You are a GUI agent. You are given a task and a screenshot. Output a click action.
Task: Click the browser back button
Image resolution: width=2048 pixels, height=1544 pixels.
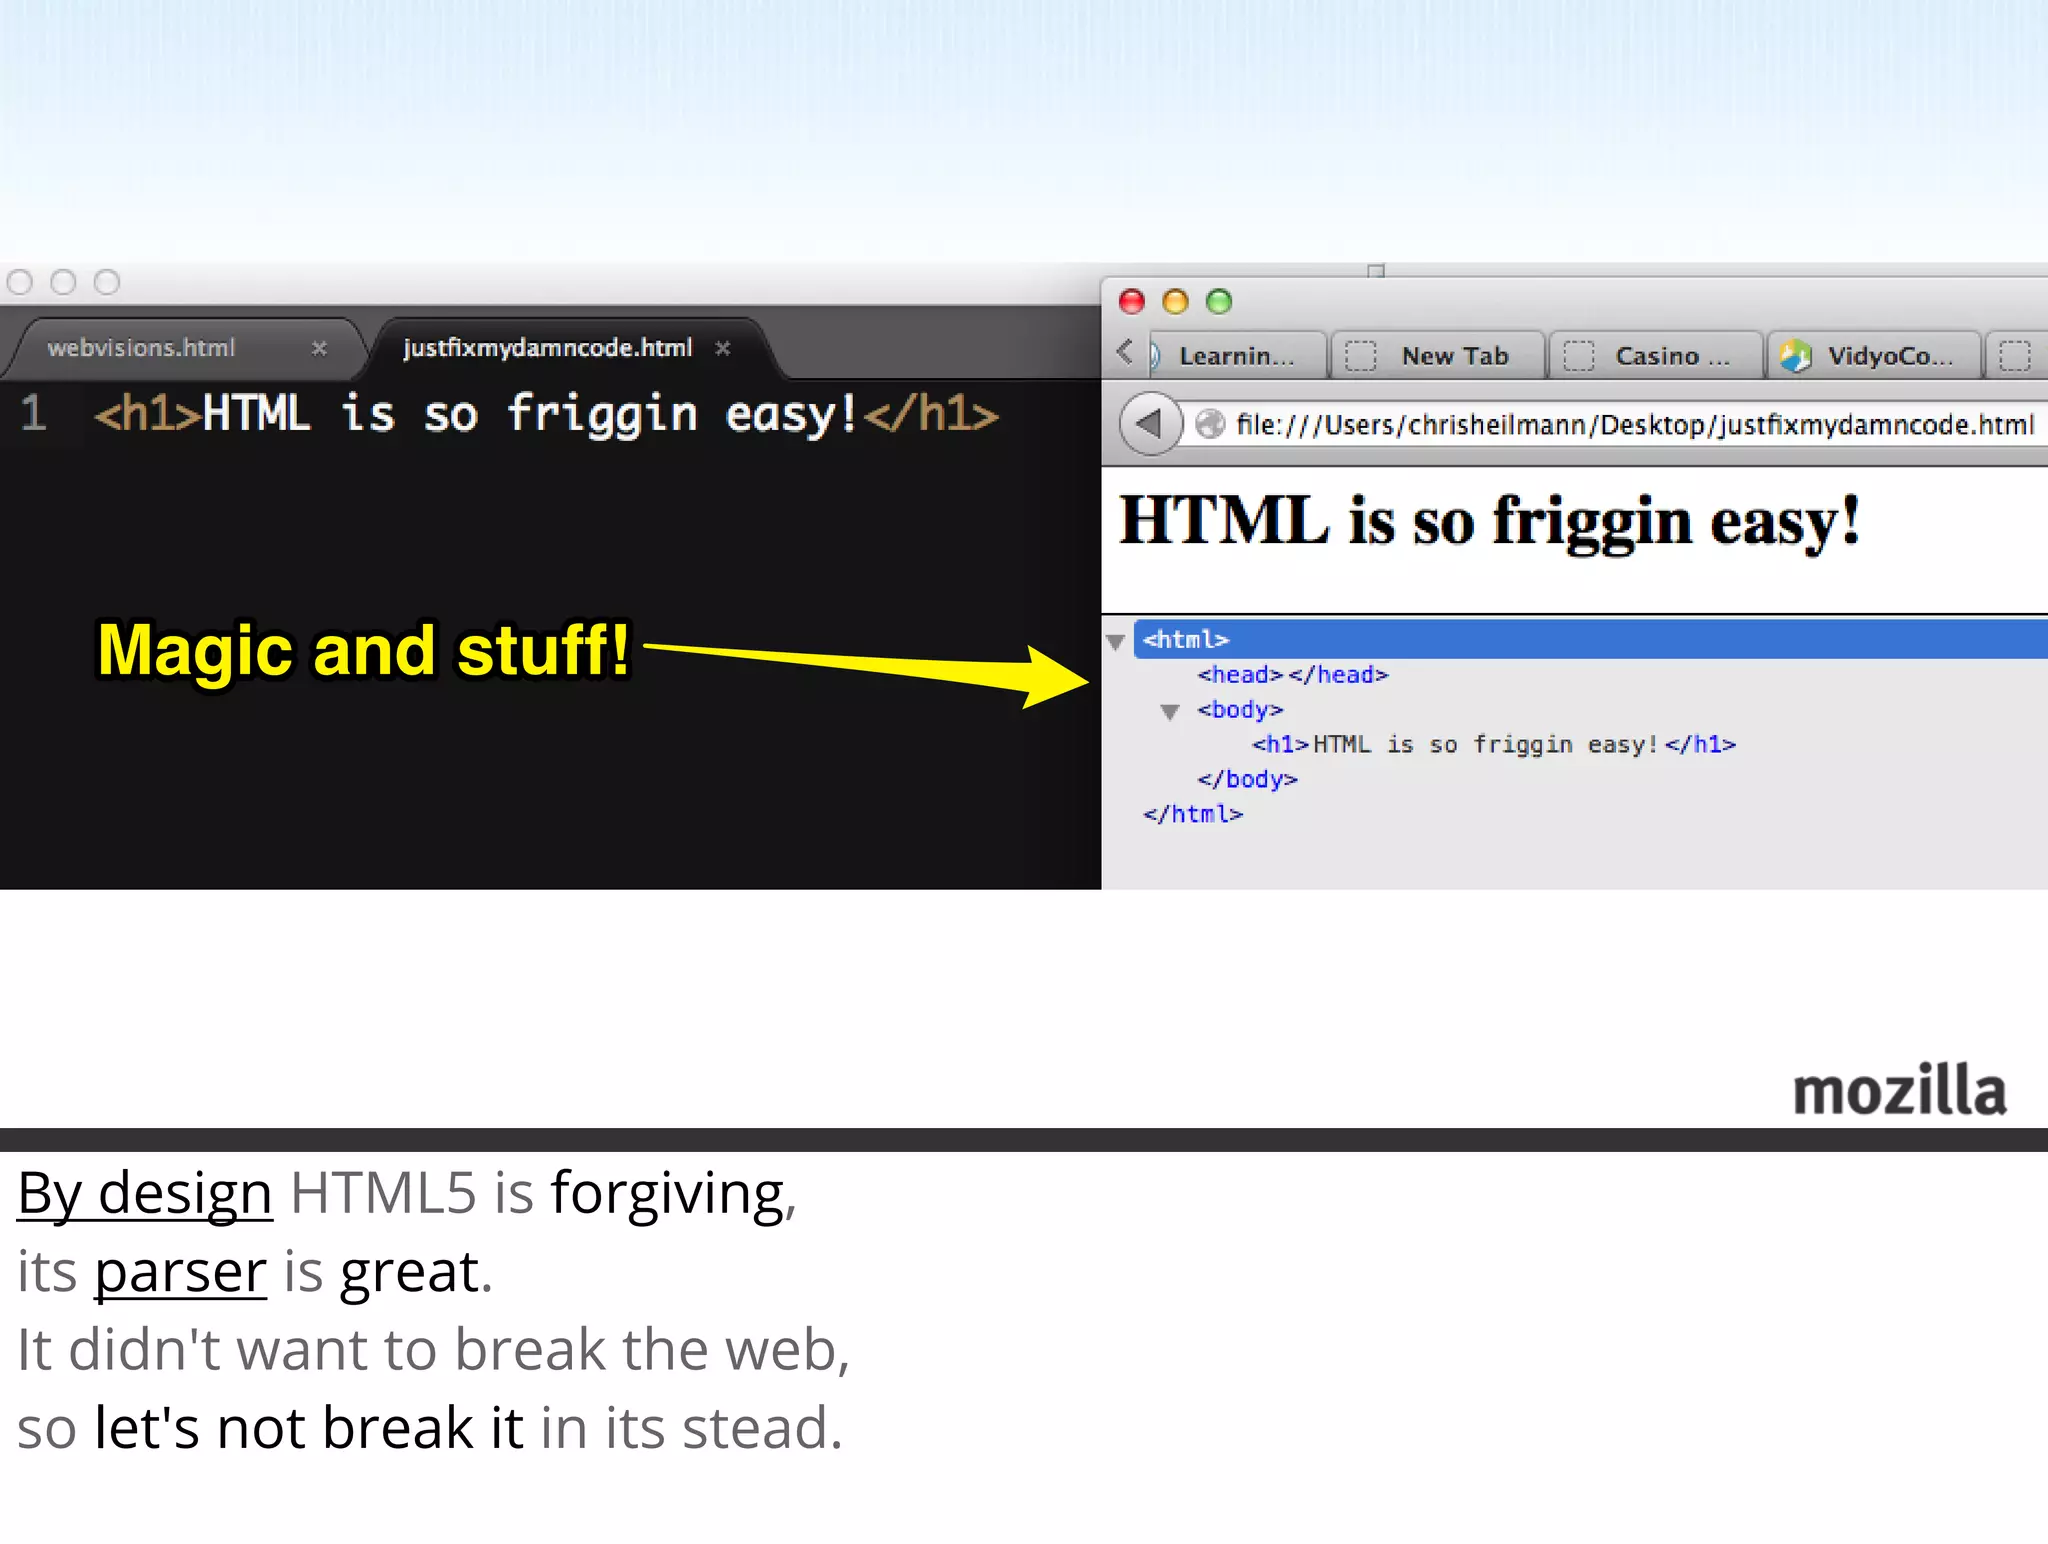point(1149,424)
